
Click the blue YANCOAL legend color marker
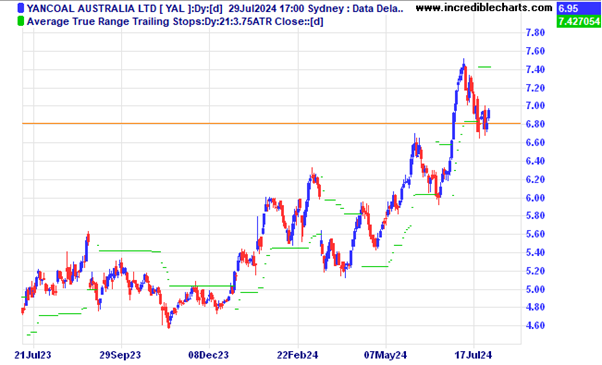pos(21,8)
